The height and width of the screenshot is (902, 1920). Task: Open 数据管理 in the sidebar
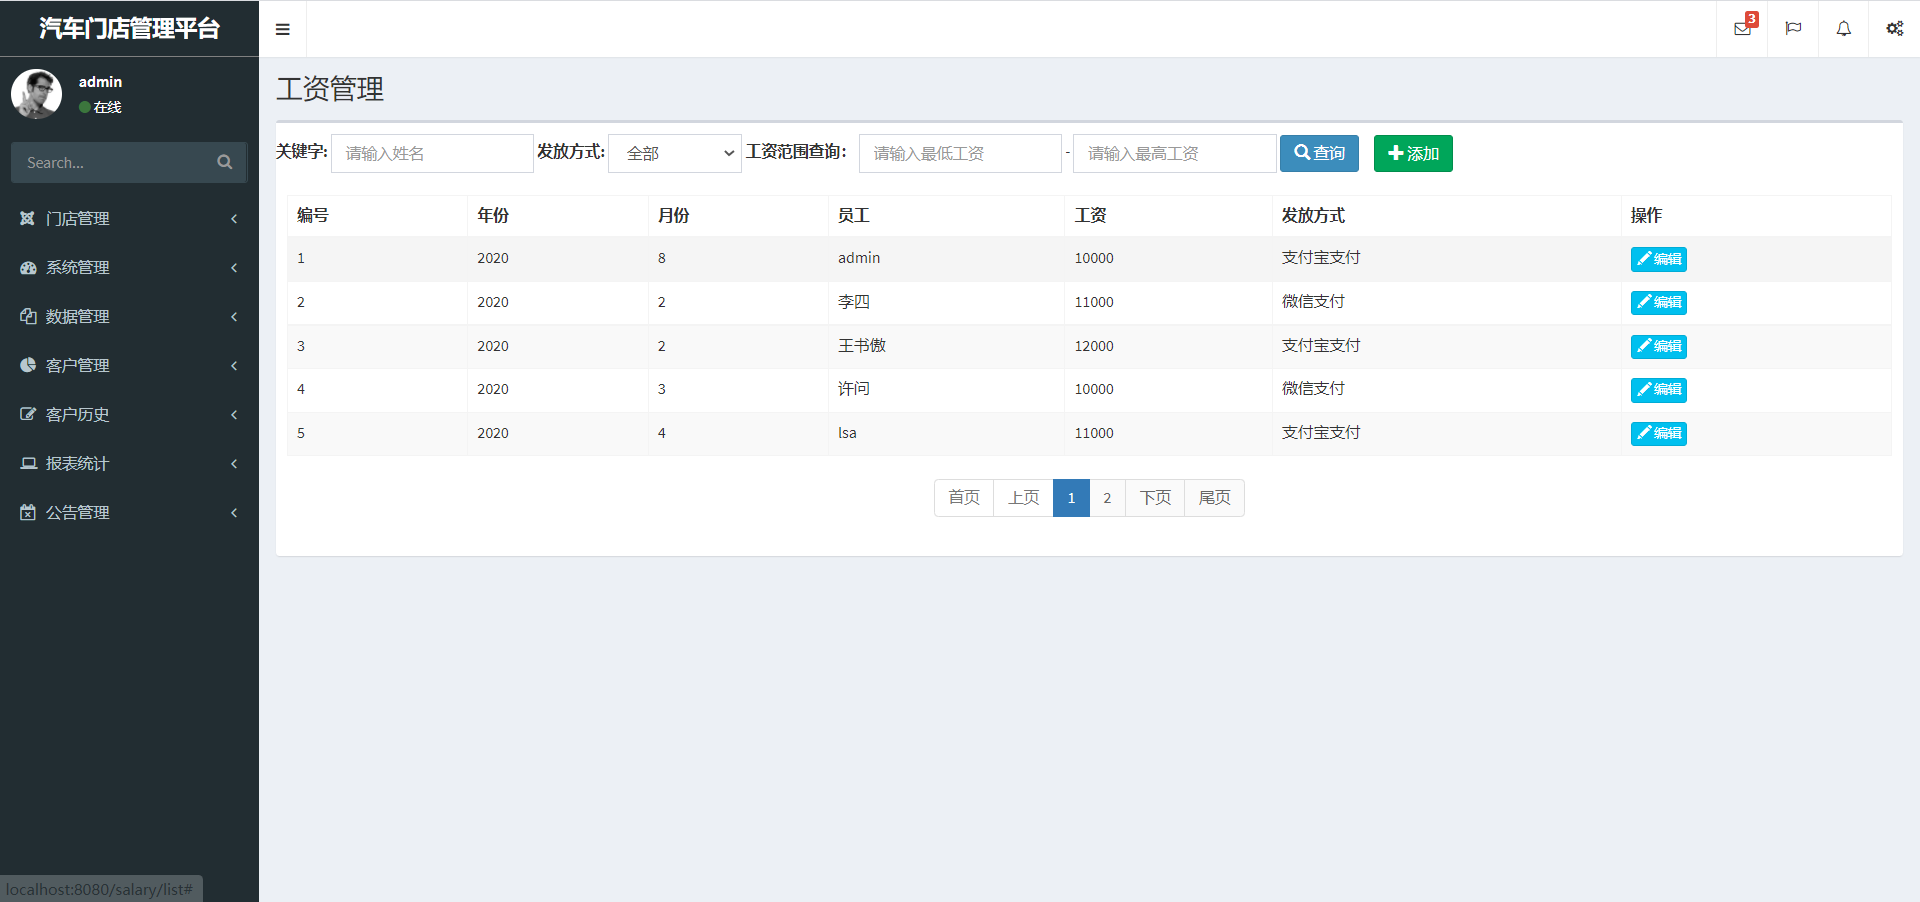[128, 316]
